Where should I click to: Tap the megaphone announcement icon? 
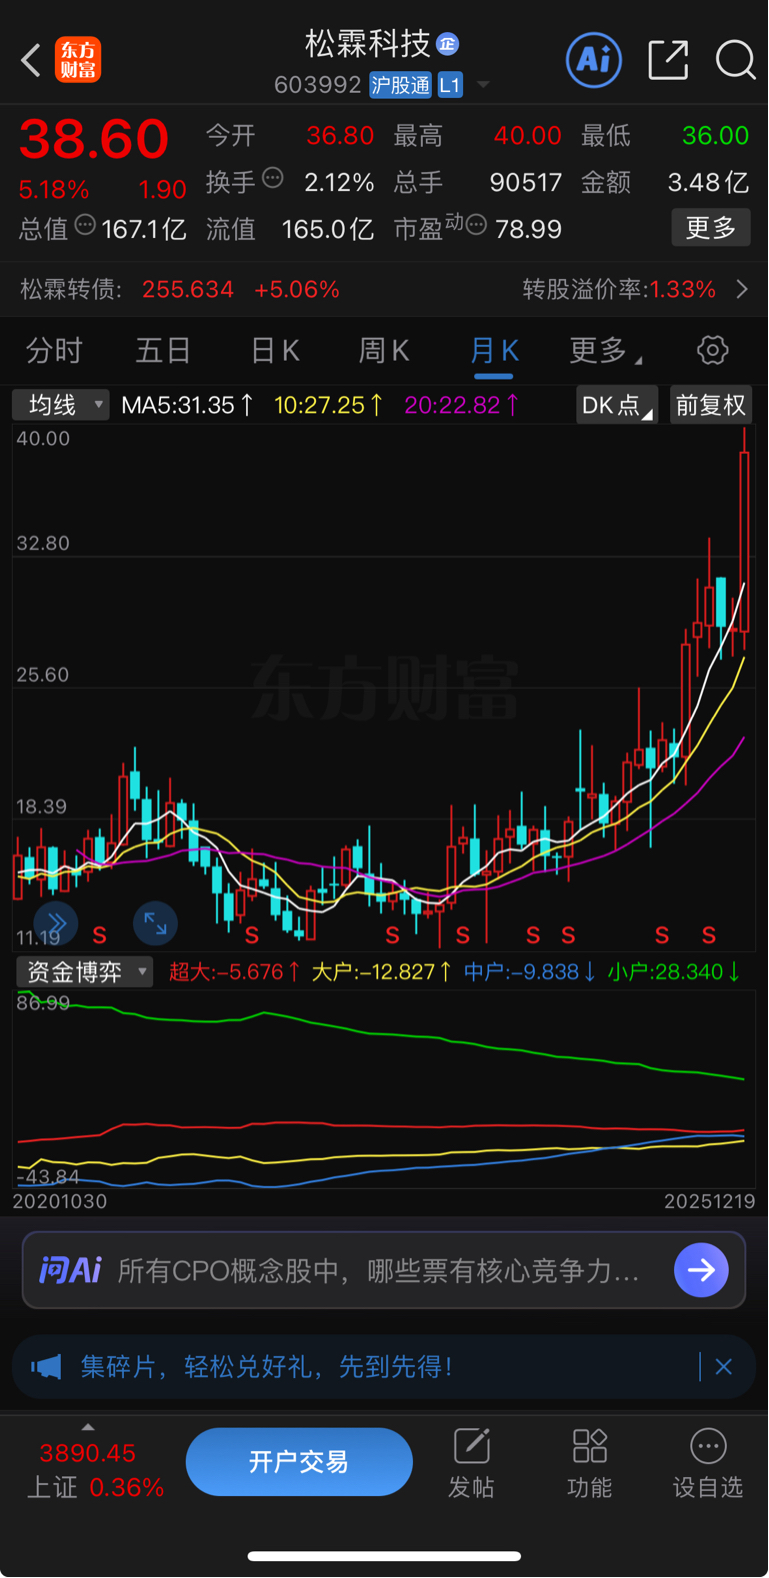point(46,1367)
